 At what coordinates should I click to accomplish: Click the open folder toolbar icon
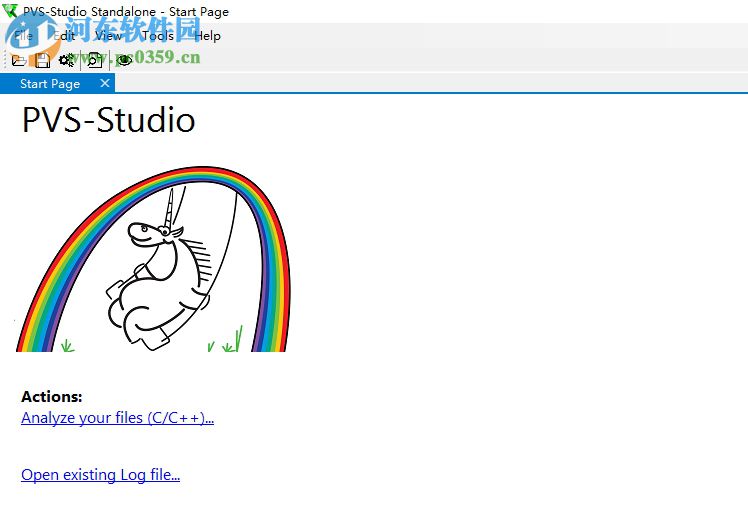pyautogui.click(x=19, y=60)
